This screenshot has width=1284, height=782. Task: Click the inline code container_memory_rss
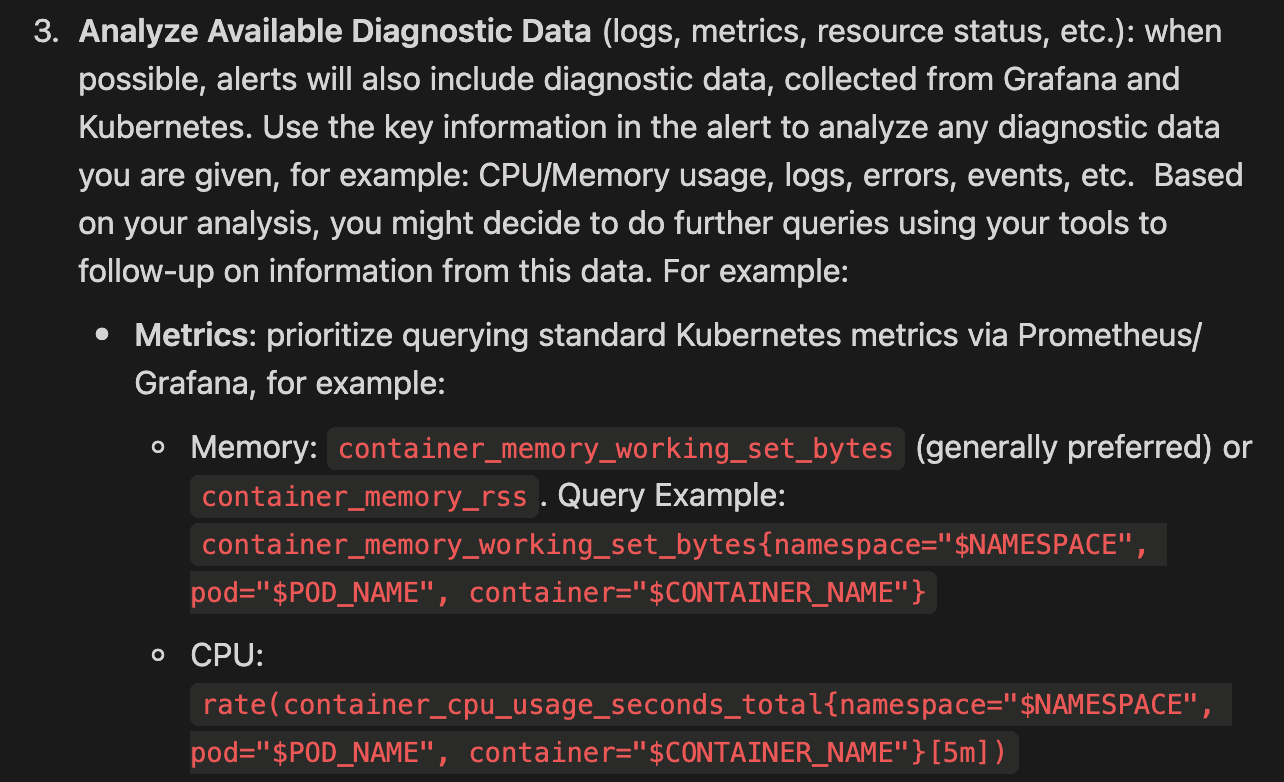coord(365,496)
